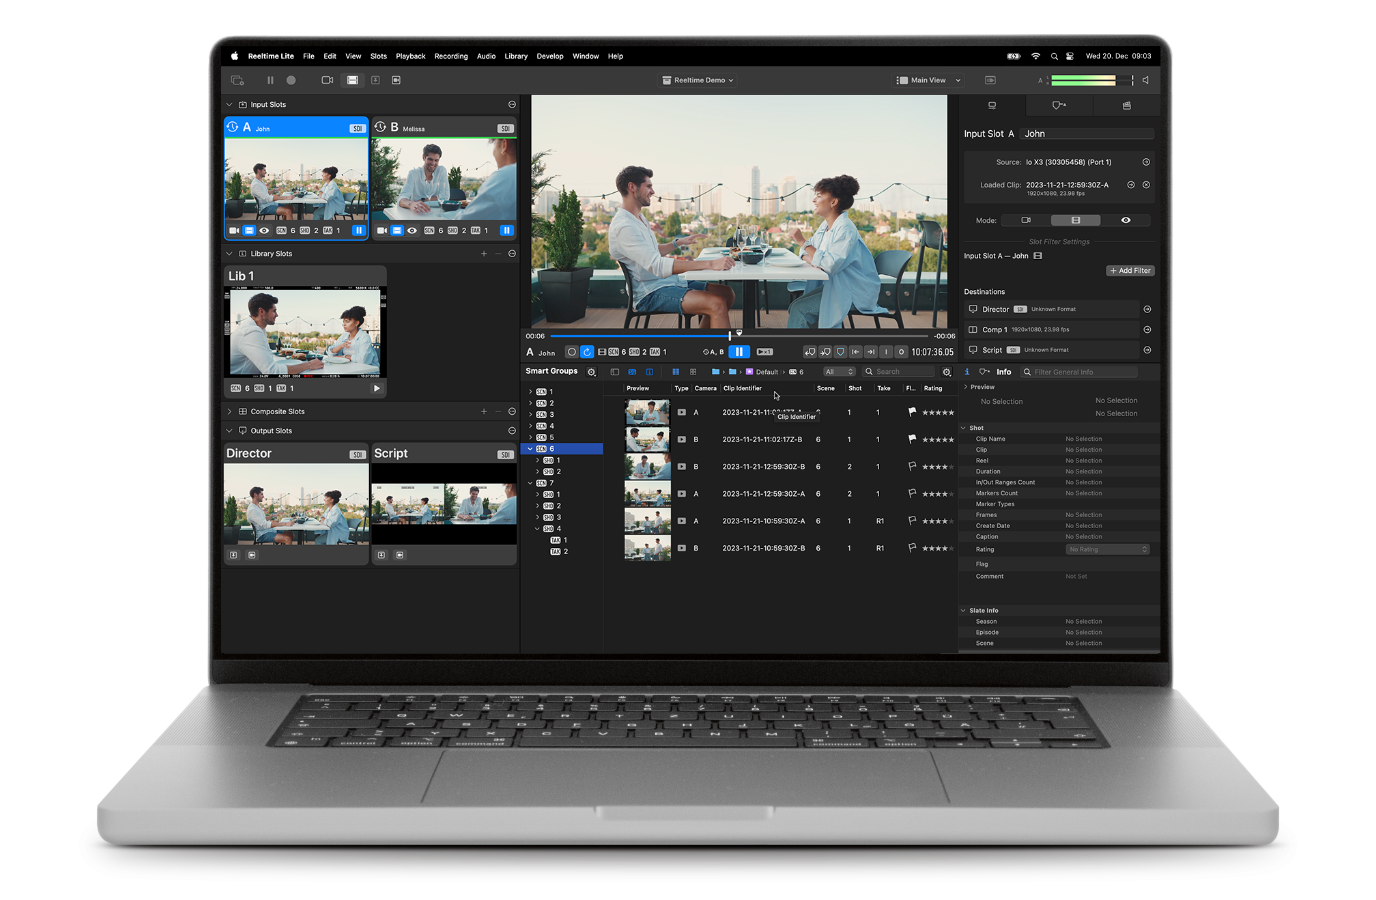Click the eject X button beside Loaded Clip
This screenshot has width=1376, height=900.
pos(1146,185)
